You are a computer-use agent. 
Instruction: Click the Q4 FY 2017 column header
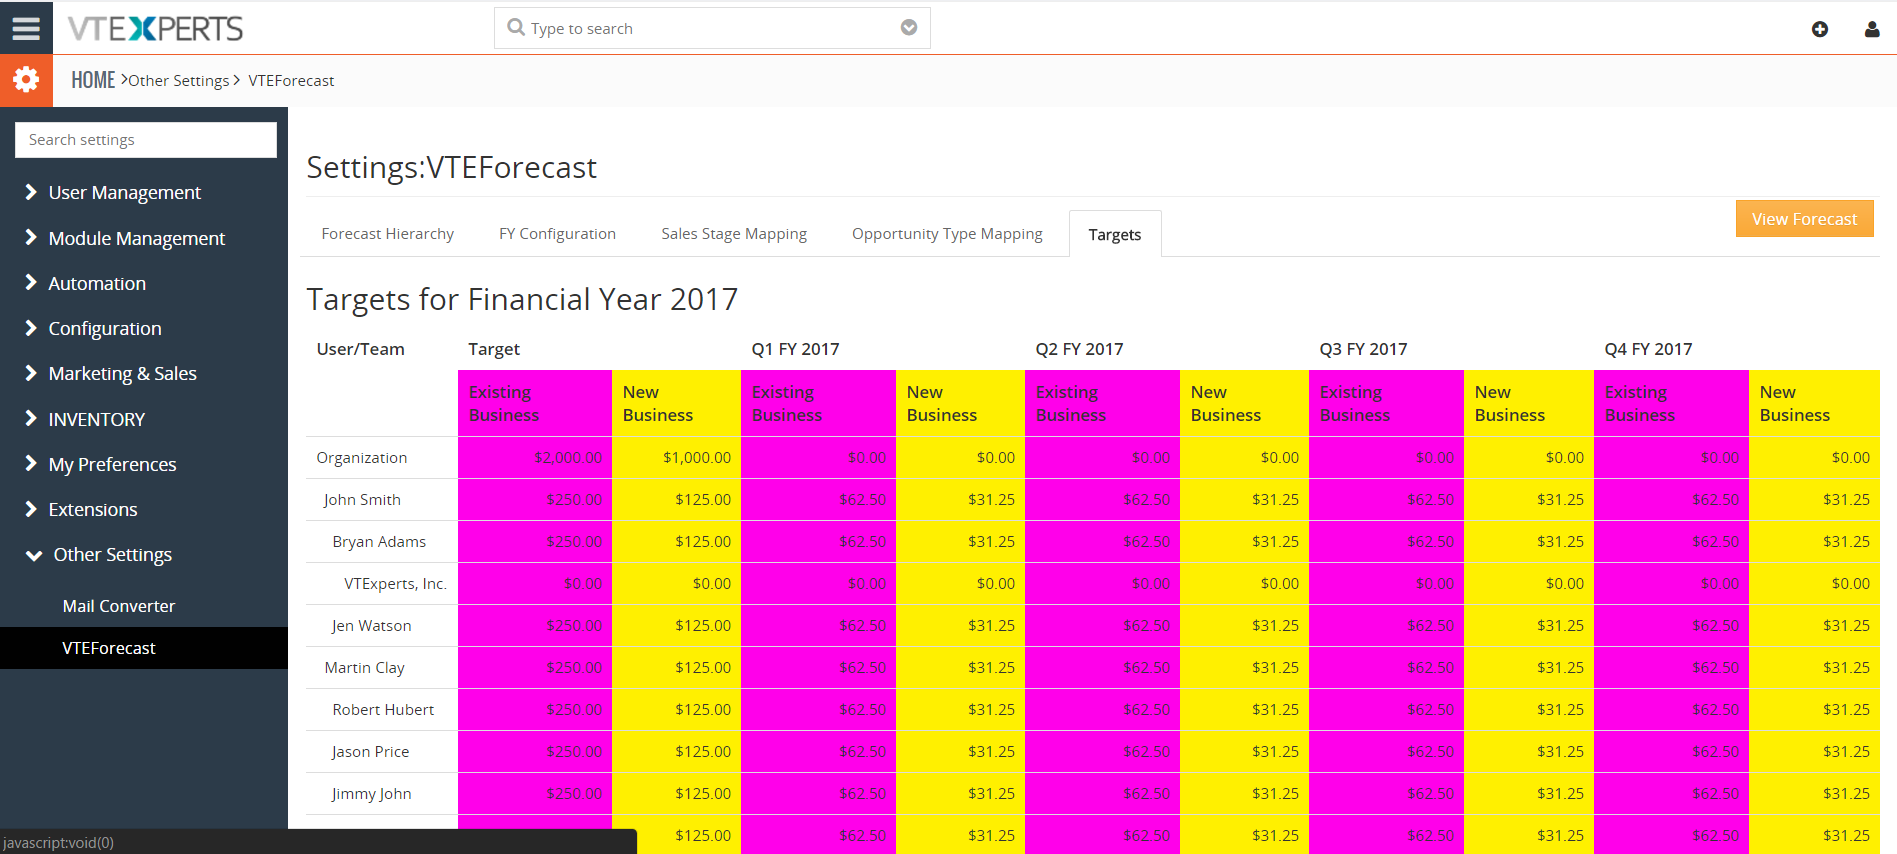1648,349
